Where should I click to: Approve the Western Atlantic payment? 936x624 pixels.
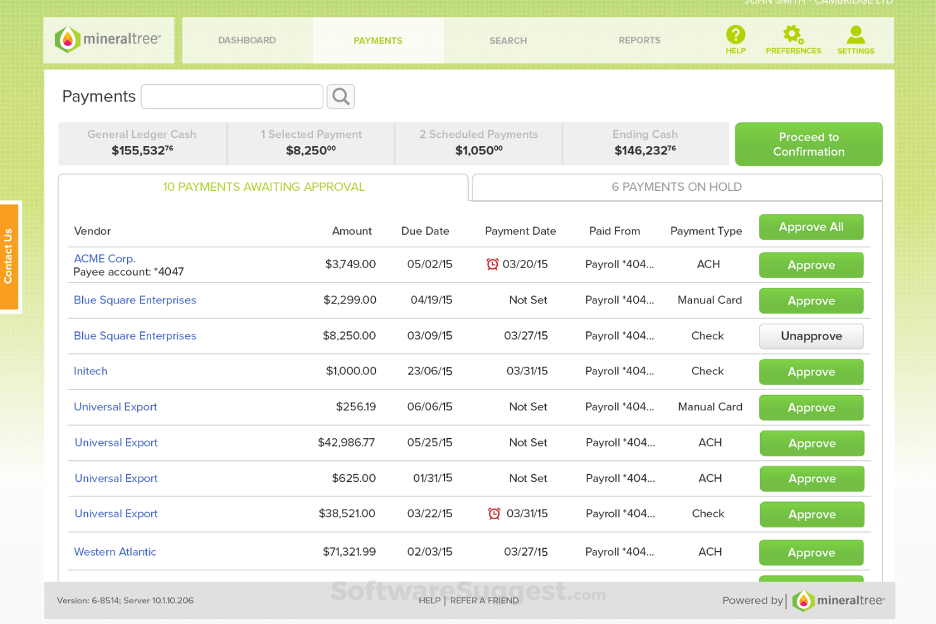[811, 552]
